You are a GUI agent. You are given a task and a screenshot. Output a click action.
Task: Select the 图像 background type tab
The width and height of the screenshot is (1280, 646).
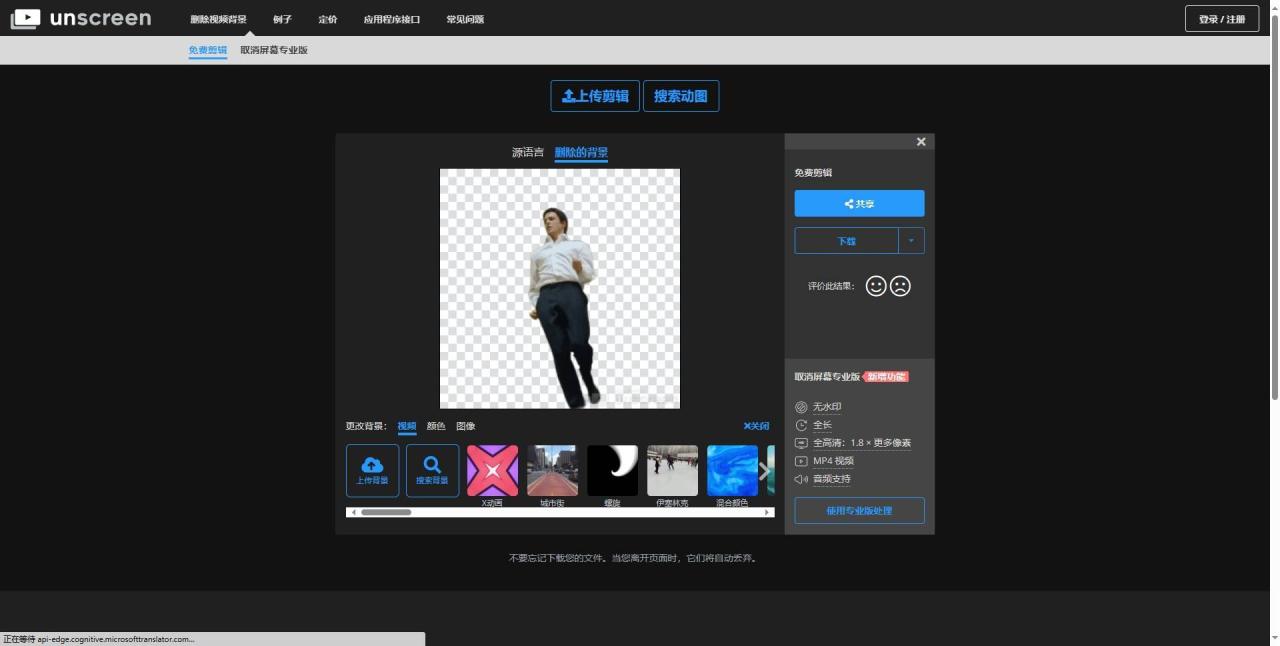pyautogui.click(x=466, y=427)
